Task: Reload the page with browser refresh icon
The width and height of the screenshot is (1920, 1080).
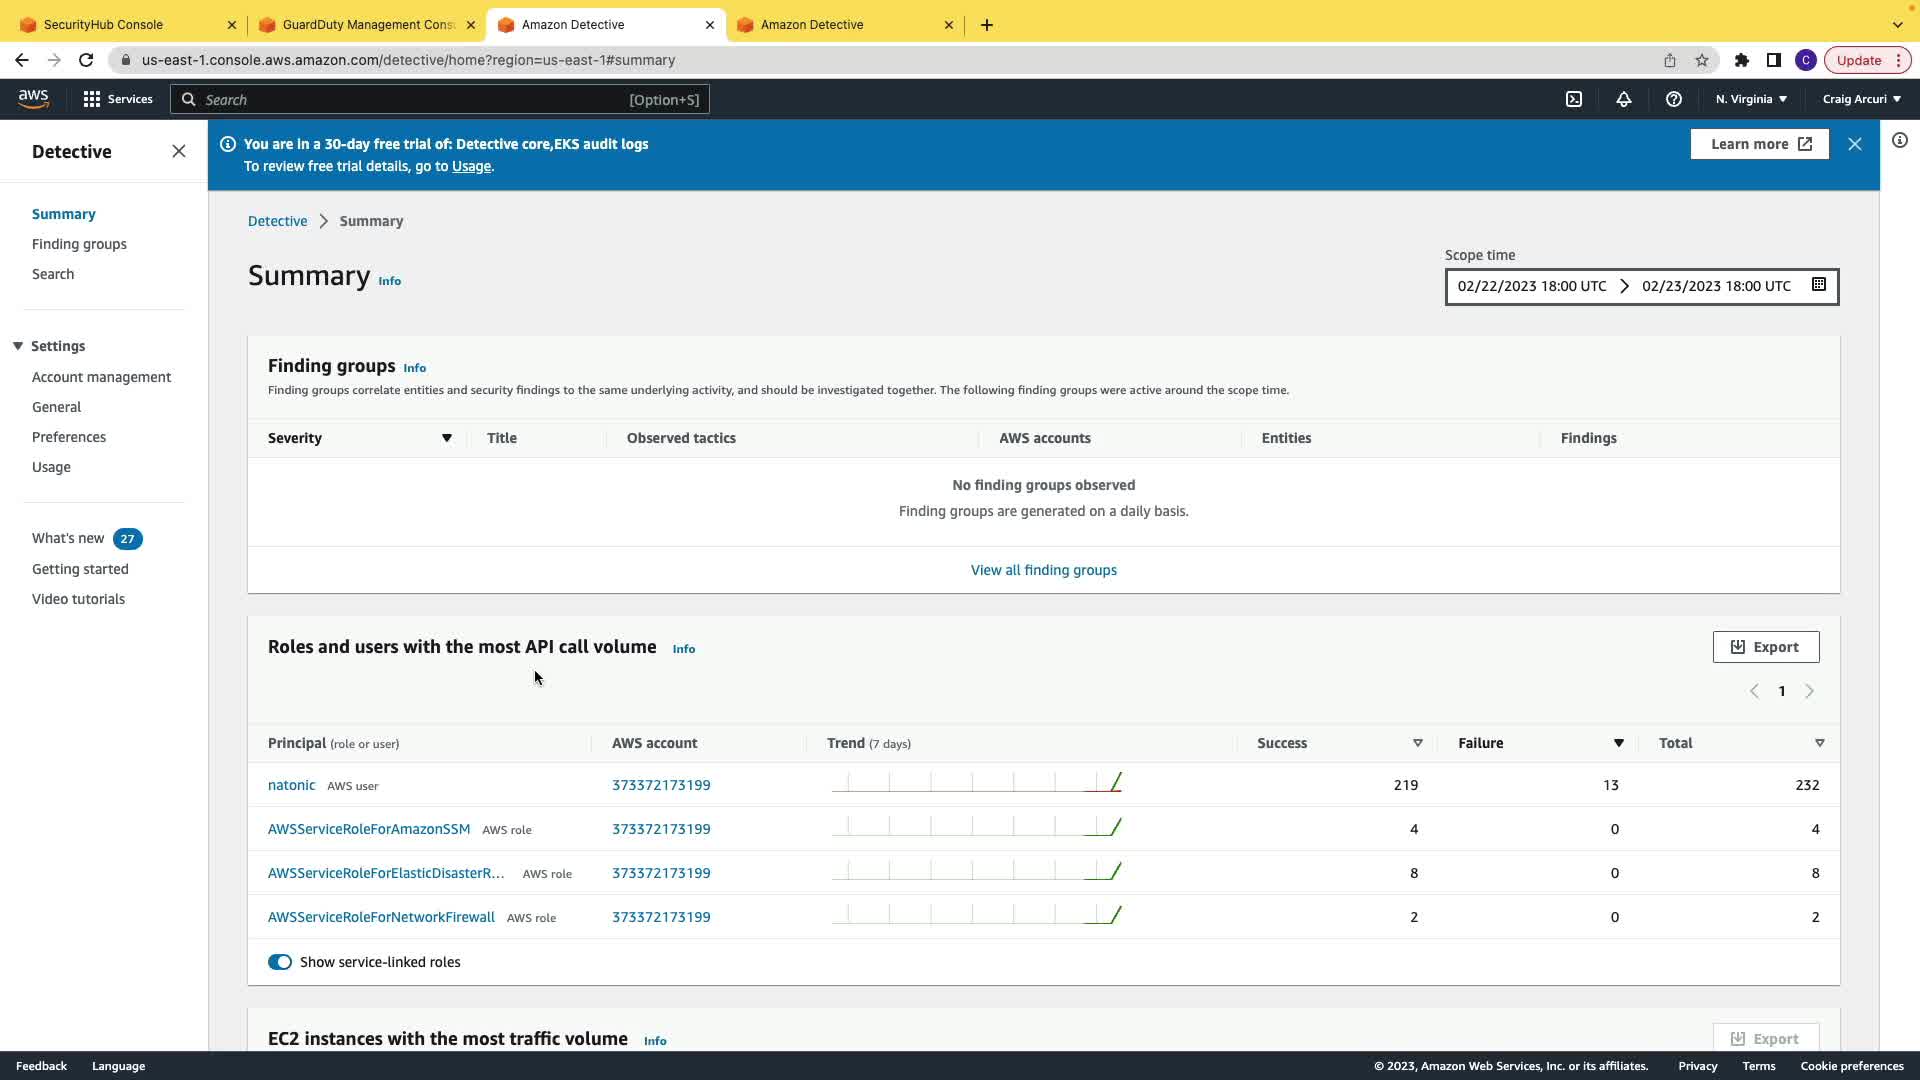Action: click(86, 60)
